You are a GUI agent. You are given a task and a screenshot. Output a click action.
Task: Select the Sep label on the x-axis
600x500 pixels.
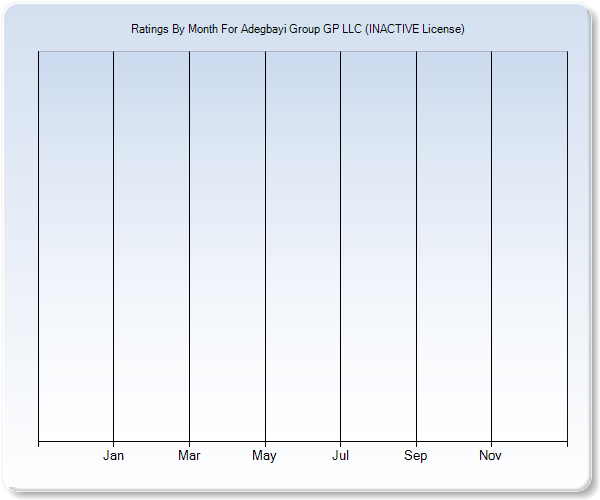[416, 456]
